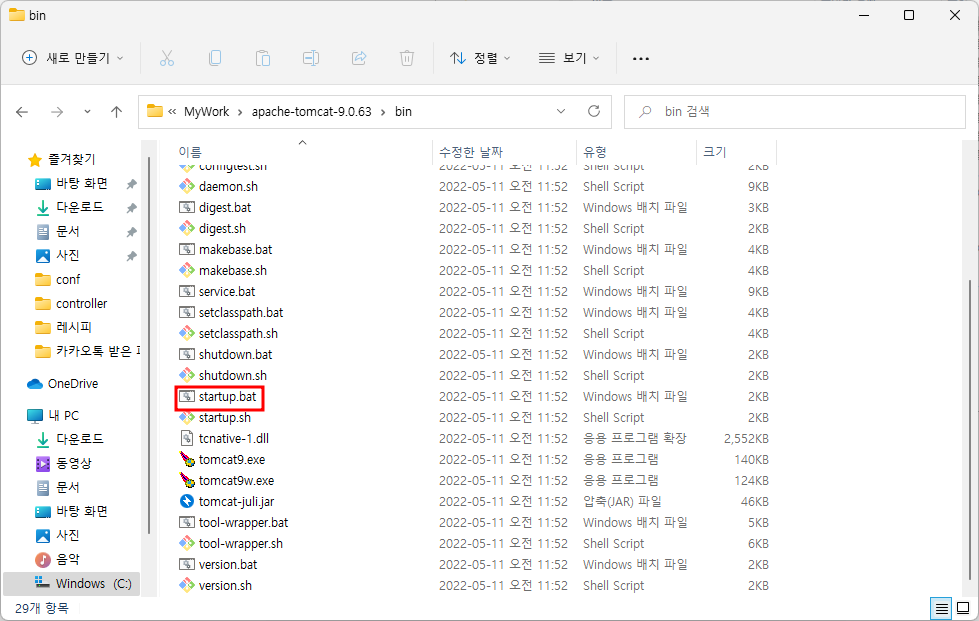This screenshot has height=621, width=979.
Task: Select the digest.bat batch file icon
Action: click(187, 208)
